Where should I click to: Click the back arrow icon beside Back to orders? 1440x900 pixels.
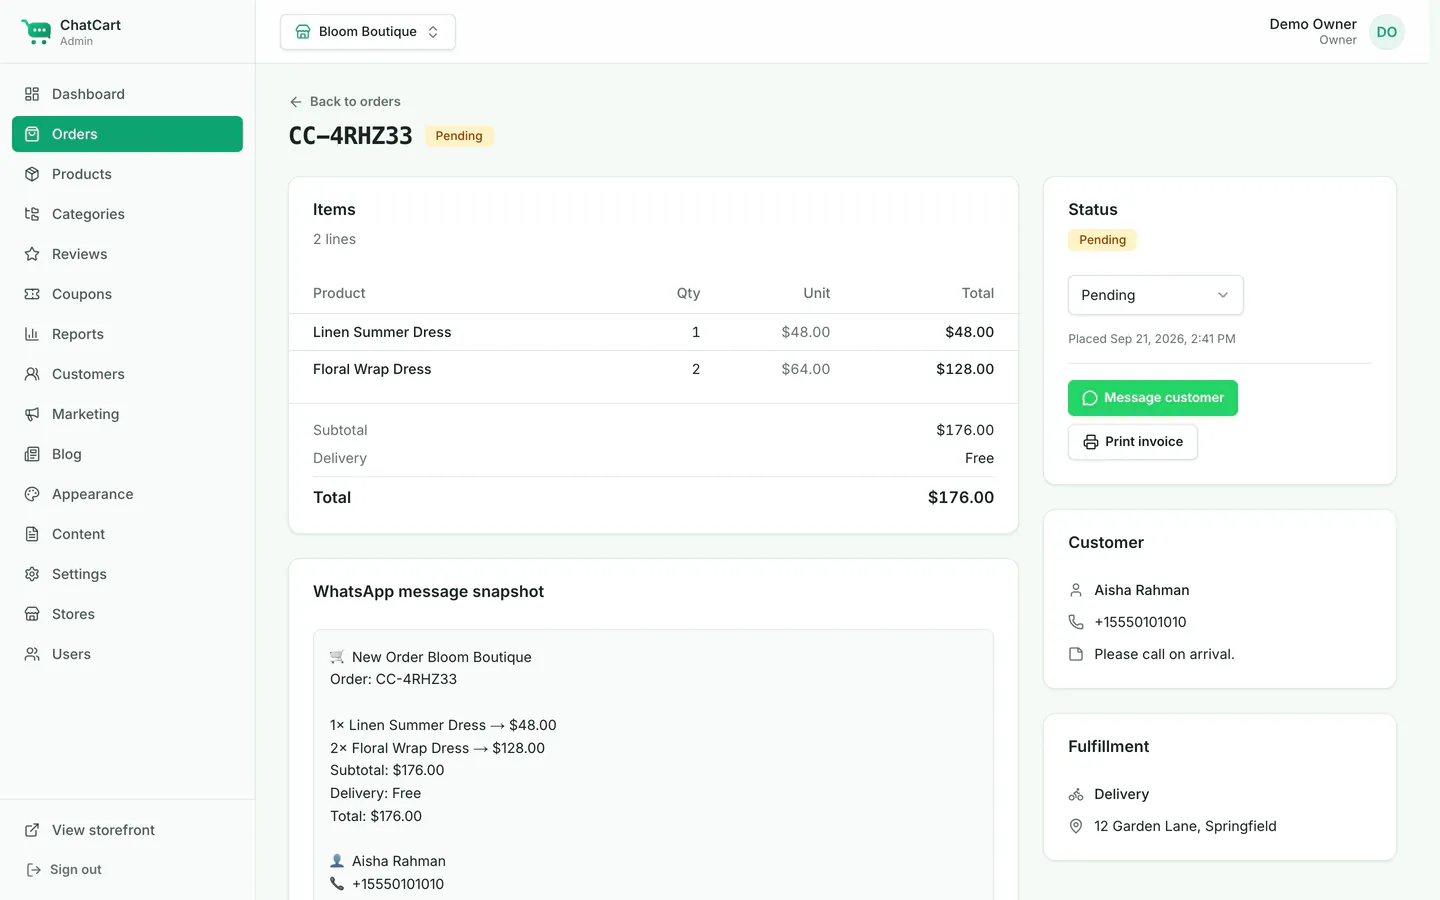296,102
